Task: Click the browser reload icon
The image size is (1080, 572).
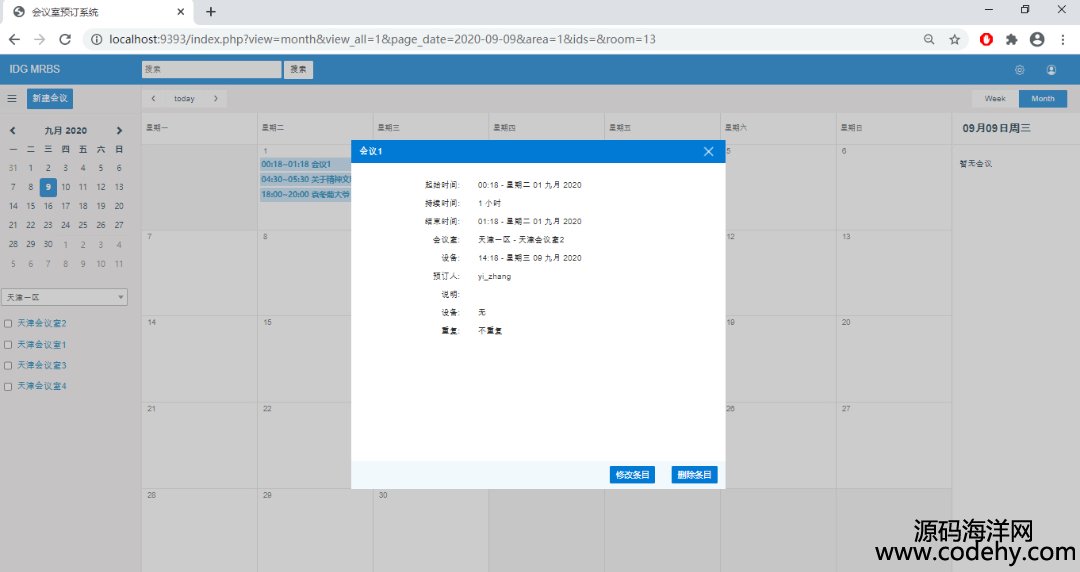Action: click(65, 39)
